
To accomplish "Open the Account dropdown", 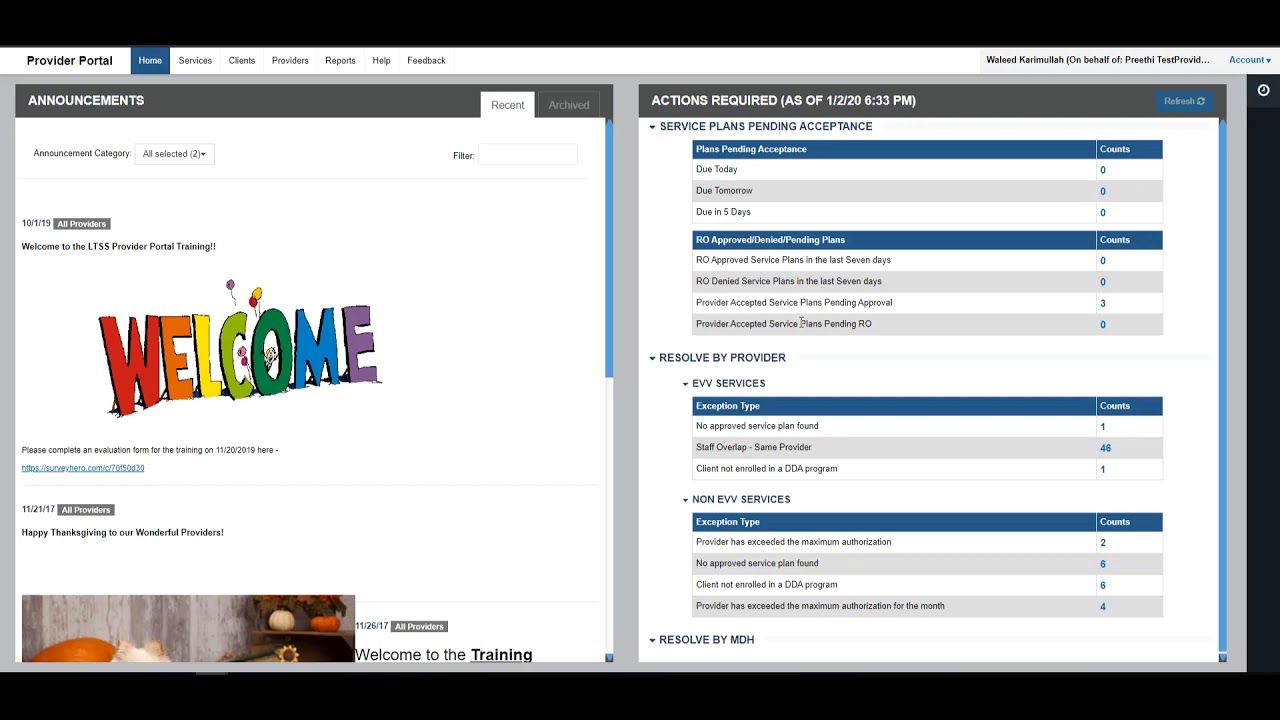I will point(1250,60).
